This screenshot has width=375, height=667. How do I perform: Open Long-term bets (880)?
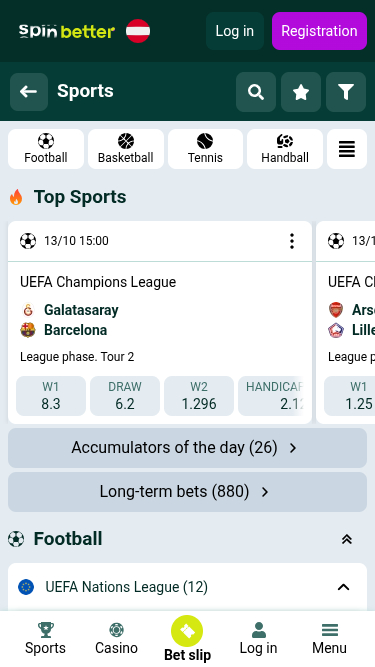188,492
